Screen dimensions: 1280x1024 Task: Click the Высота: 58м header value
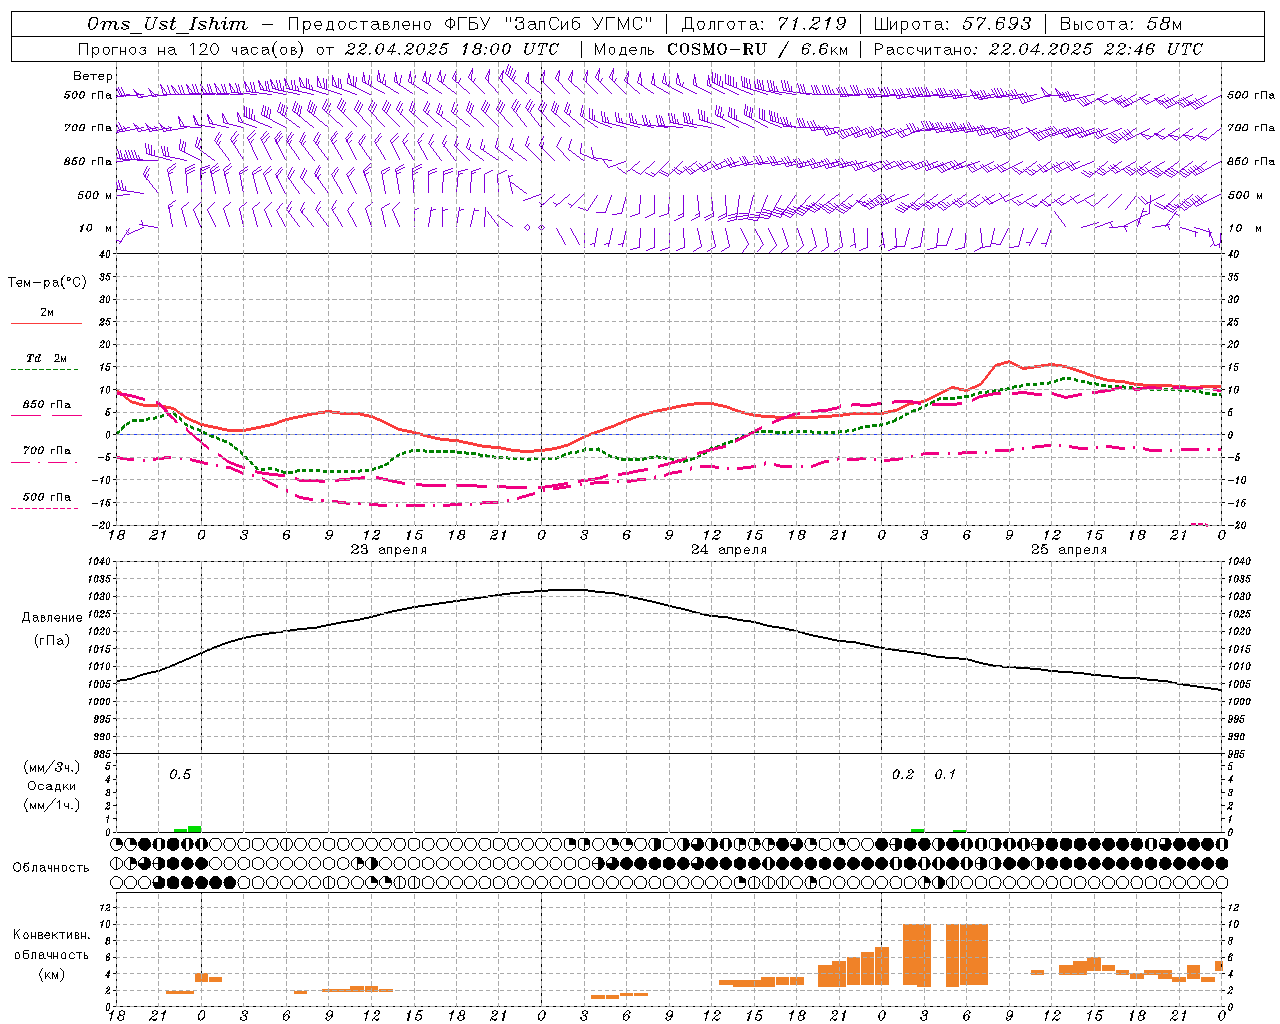coord(1121,24)
